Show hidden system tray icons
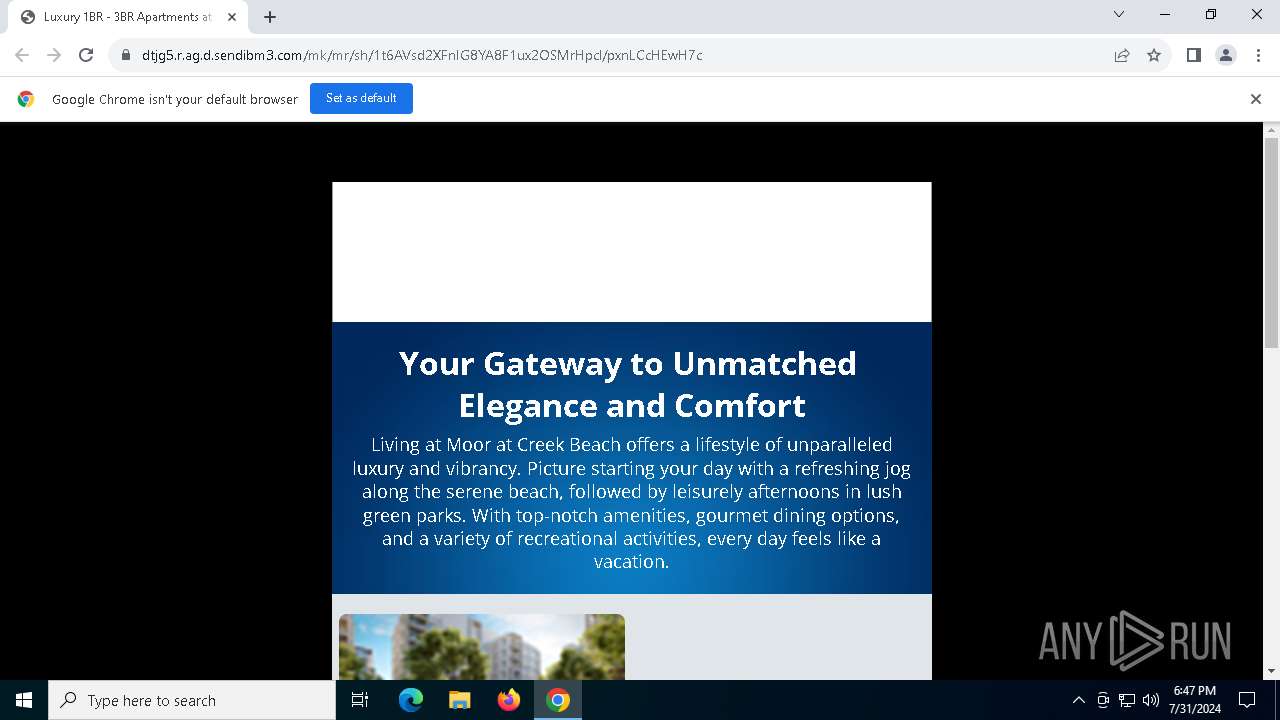Viewport: 1280px width, 720px height. point(1078,700)
